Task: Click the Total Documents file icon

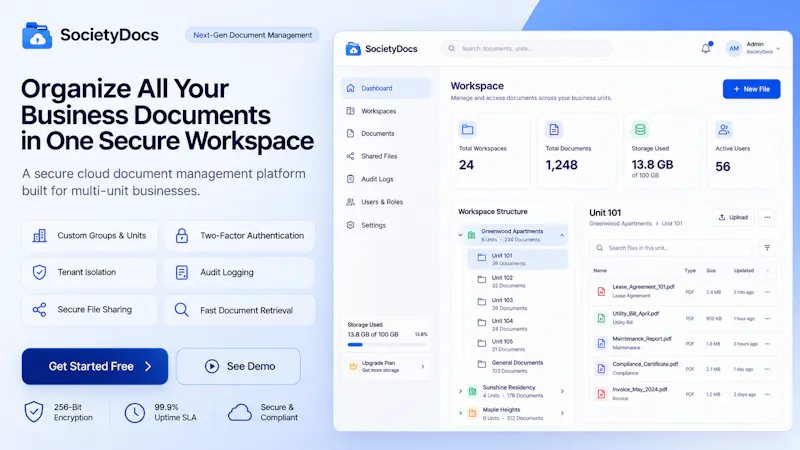Action: point(554,130)
